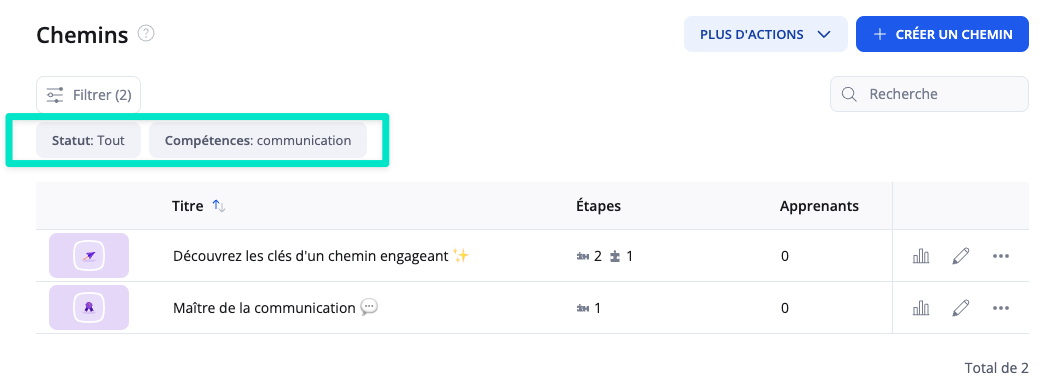Focus the Recherche search field

930,94
